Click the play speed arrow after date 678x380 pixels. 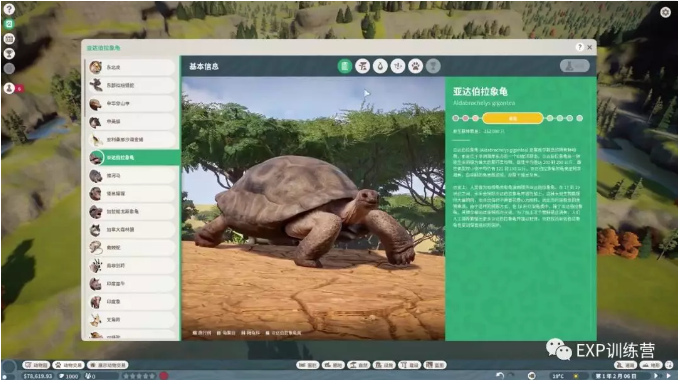[656, 376]
